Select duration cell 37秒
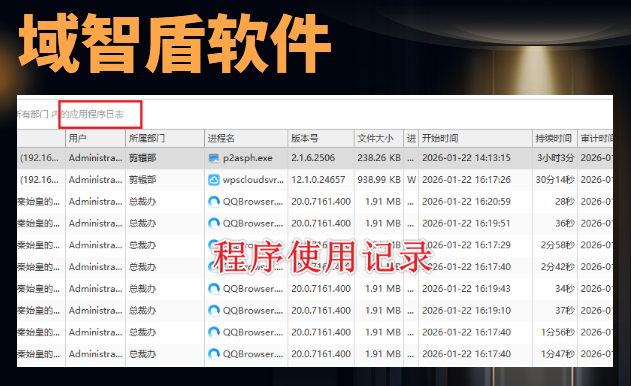Viewport: 631px width, 386px height. (x=565, y=310)
